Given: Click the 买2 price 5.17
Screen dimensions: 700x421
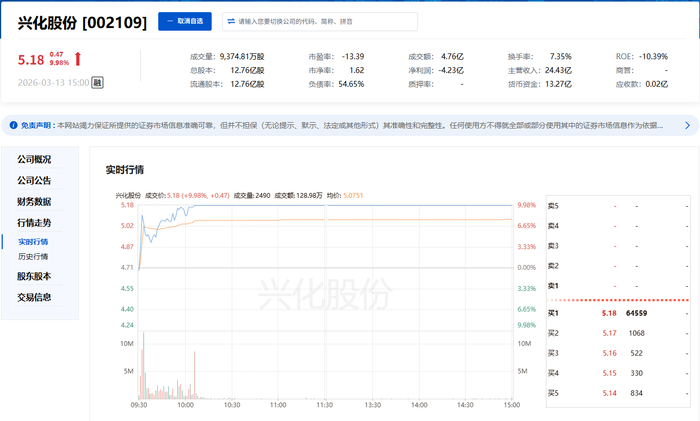Looking at the screenshot, I should click(609, 333).
